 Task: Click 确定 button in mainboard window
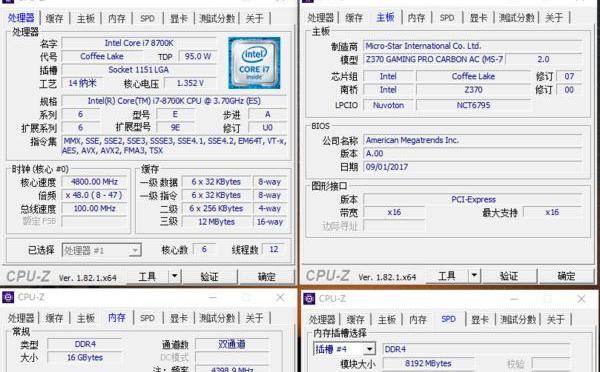tap(566, 276)
